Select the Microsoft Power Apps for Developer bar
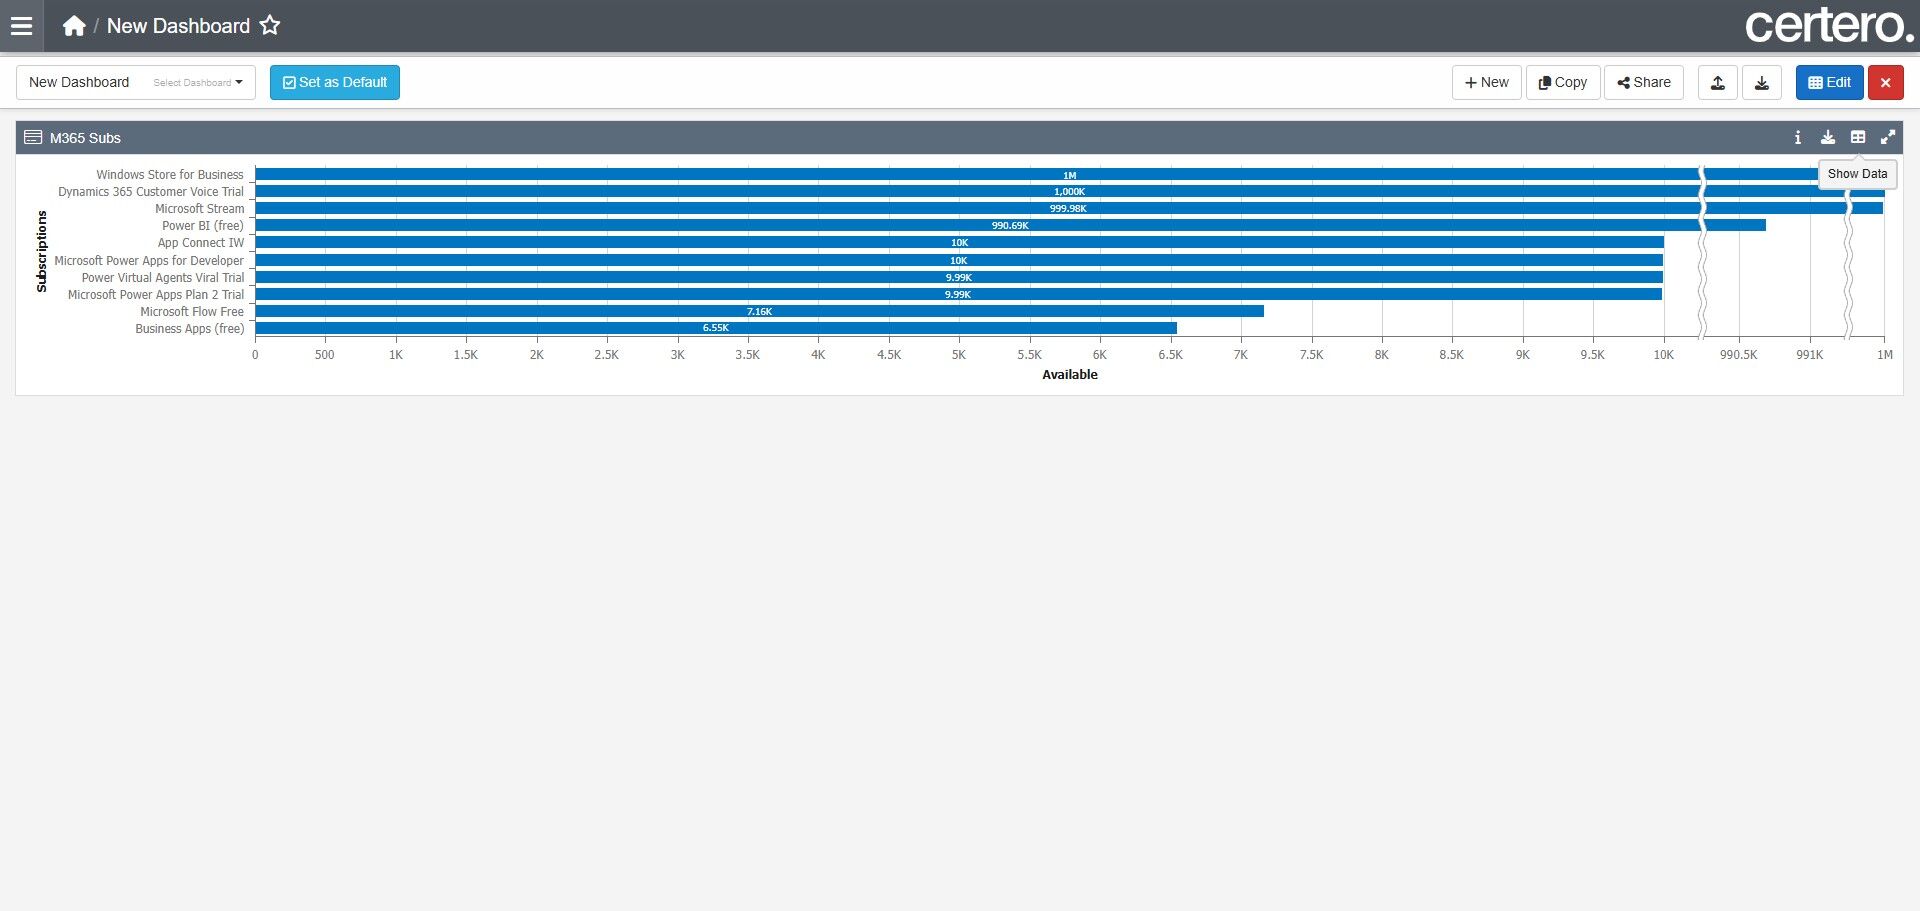Image resolution: width=1920 pixels, height=911 pixels. pyautogui.click(x=959, y=260)
